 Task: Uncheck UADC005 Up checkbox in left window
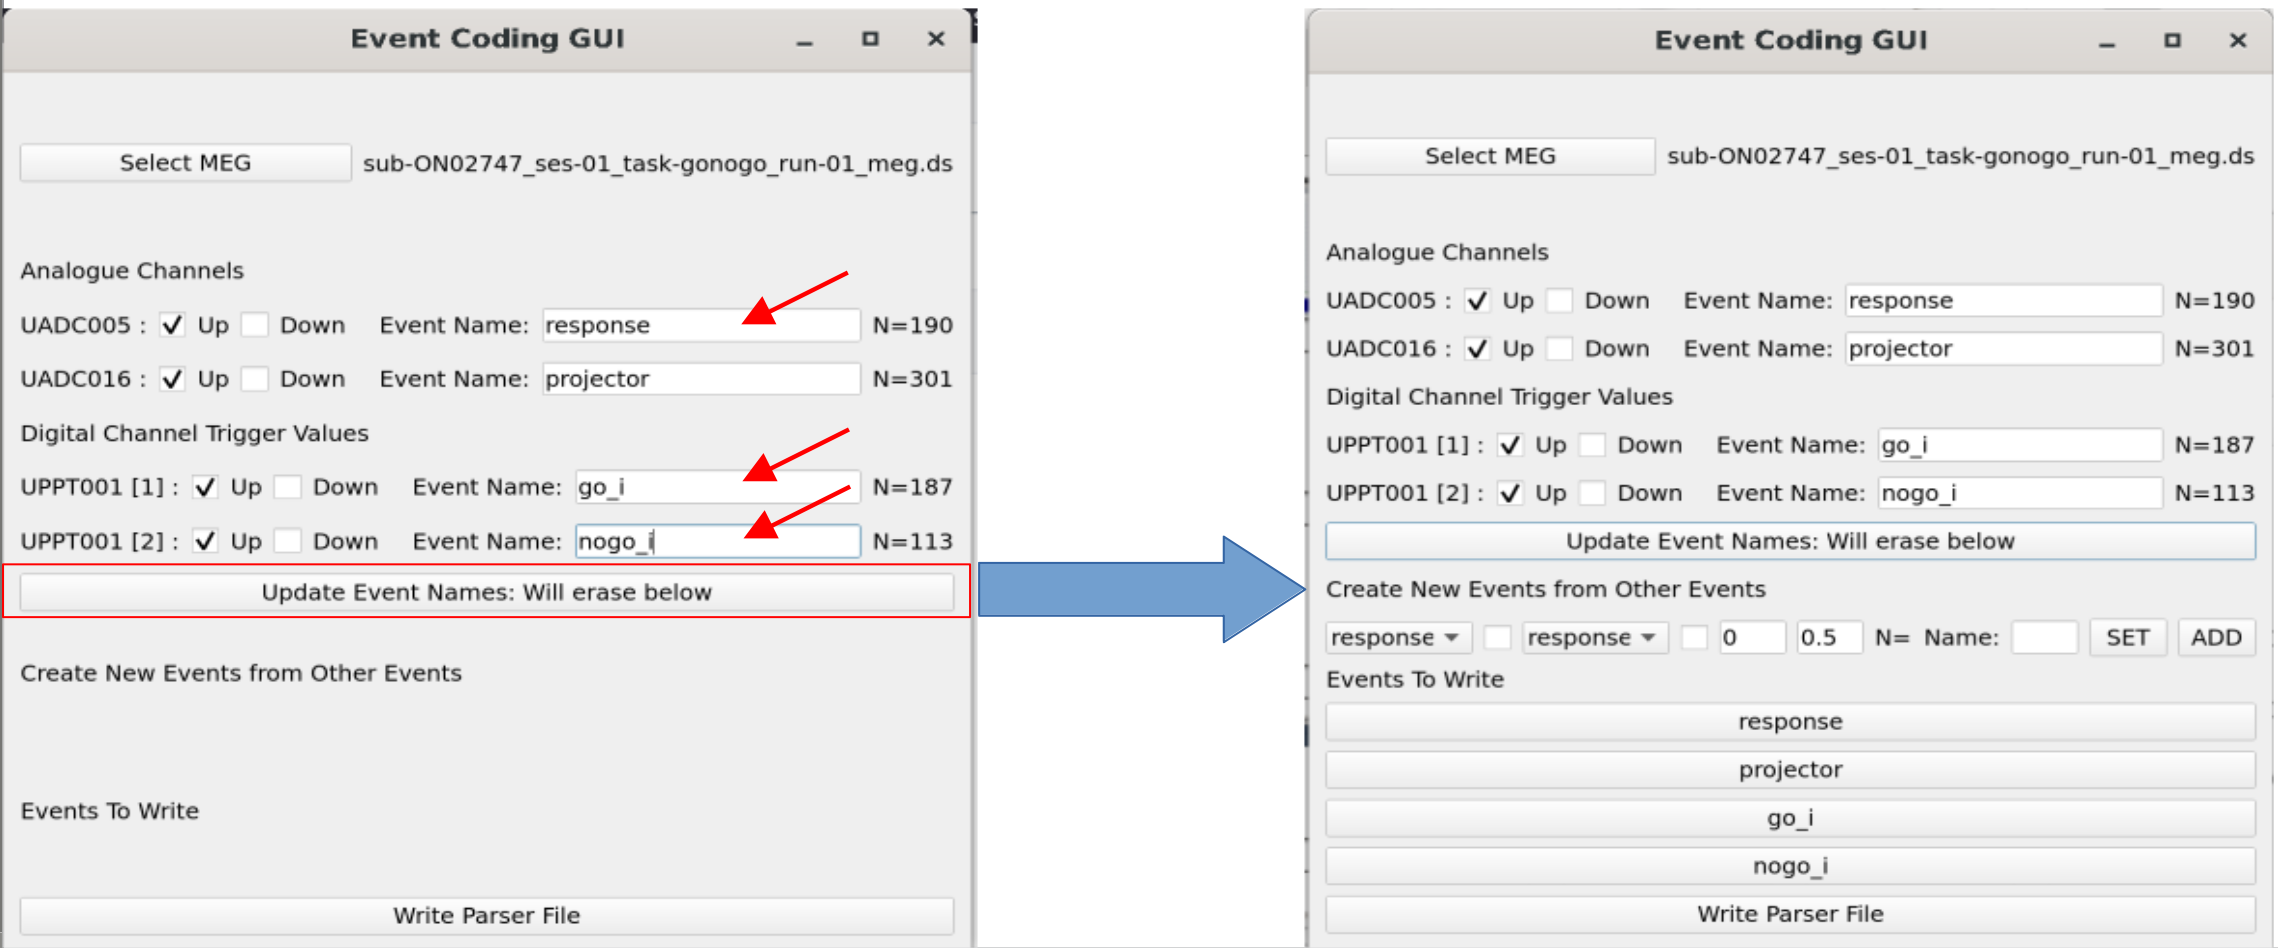coord(173,325)
